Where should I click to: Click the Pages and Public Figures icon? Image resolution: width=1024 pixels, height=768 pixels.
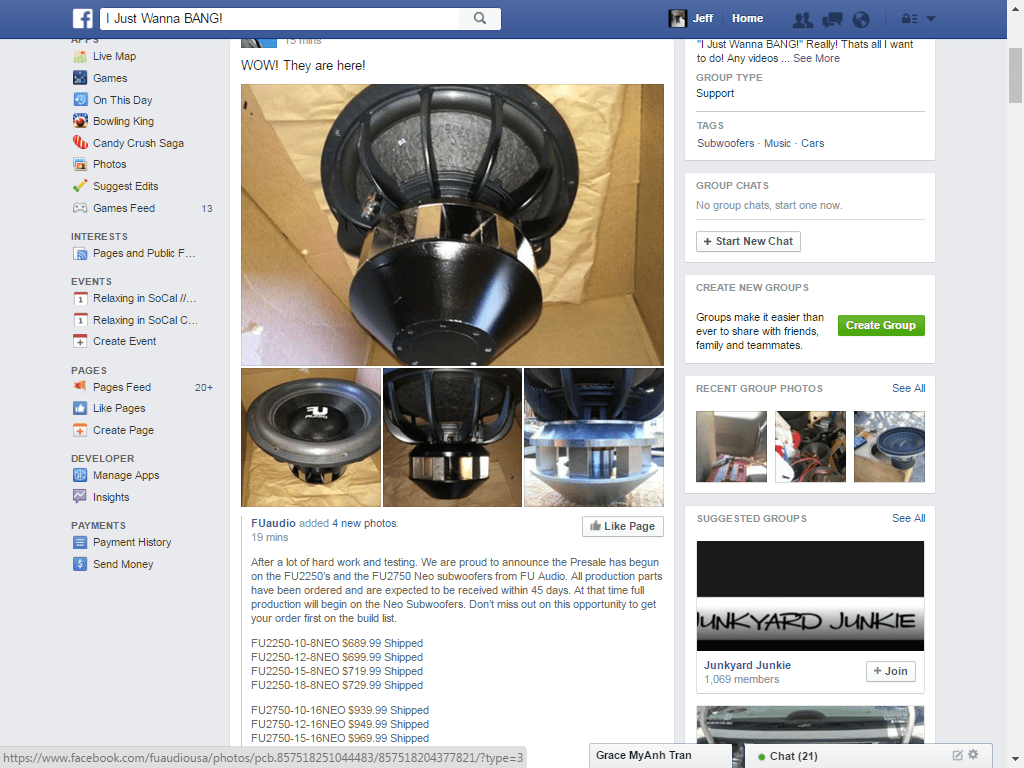point(80,253)
